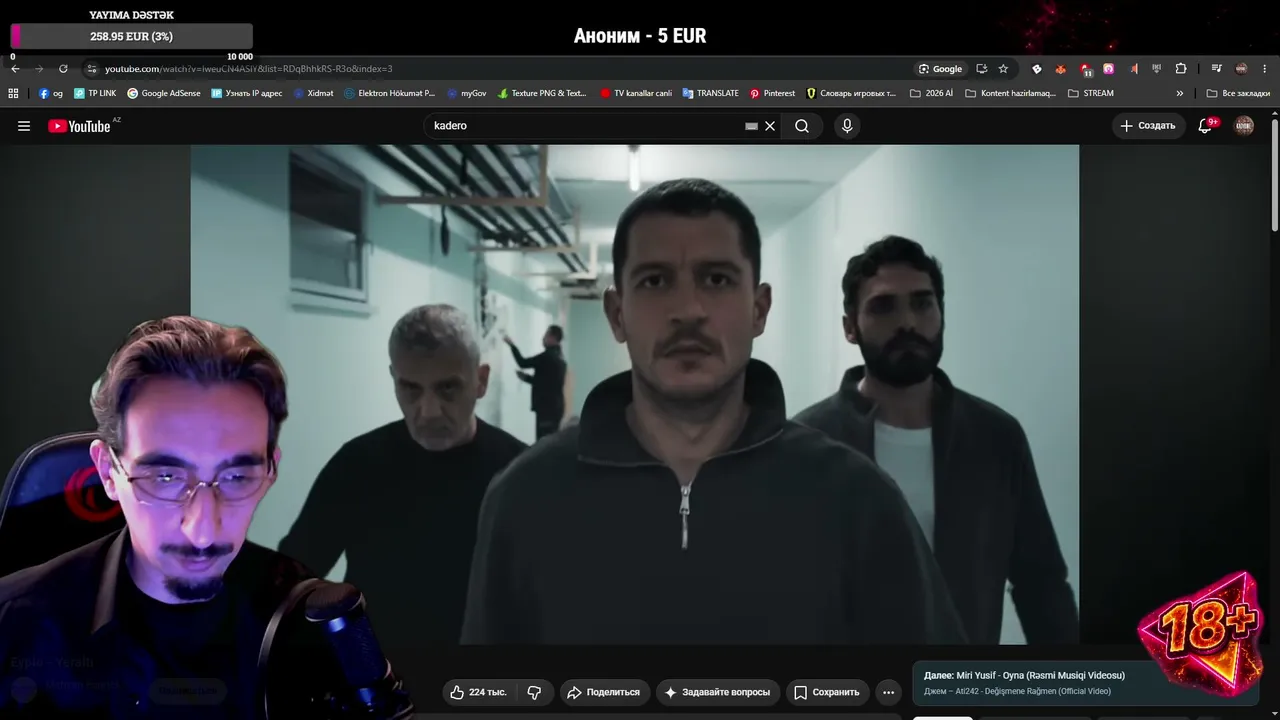The width and height of the screenshot is (1280, 720).
Task: Start voice search with the microphone
Action: click(x=847, y=126)
